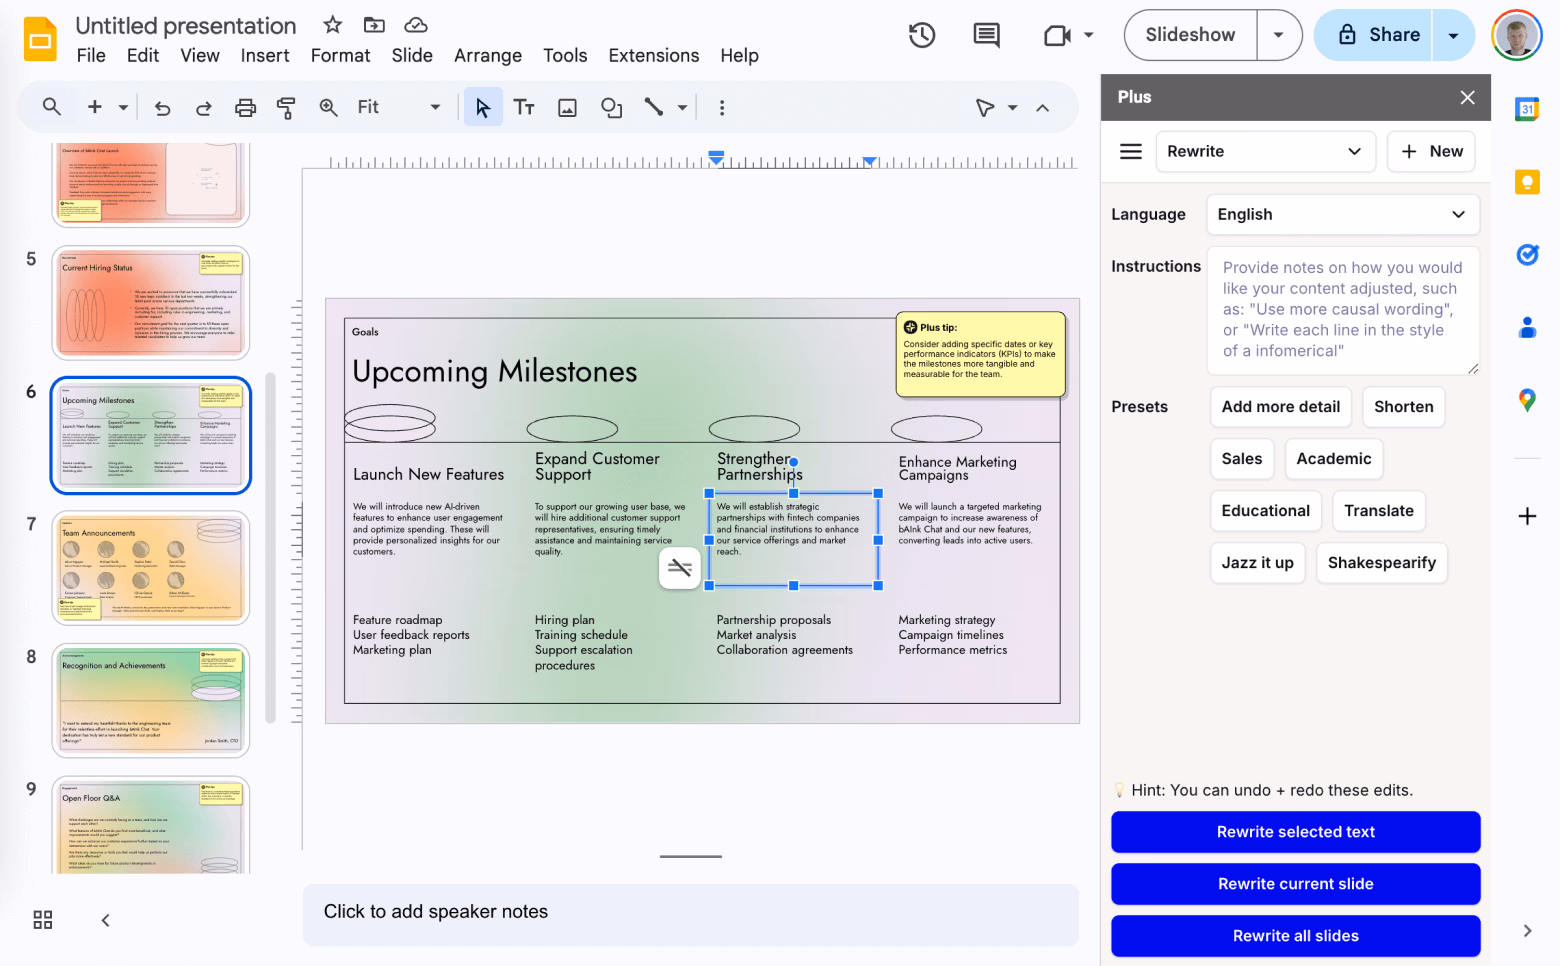Open the search menus magnifier tool
Screen dimensions: 1560x966
coord(52,107)
